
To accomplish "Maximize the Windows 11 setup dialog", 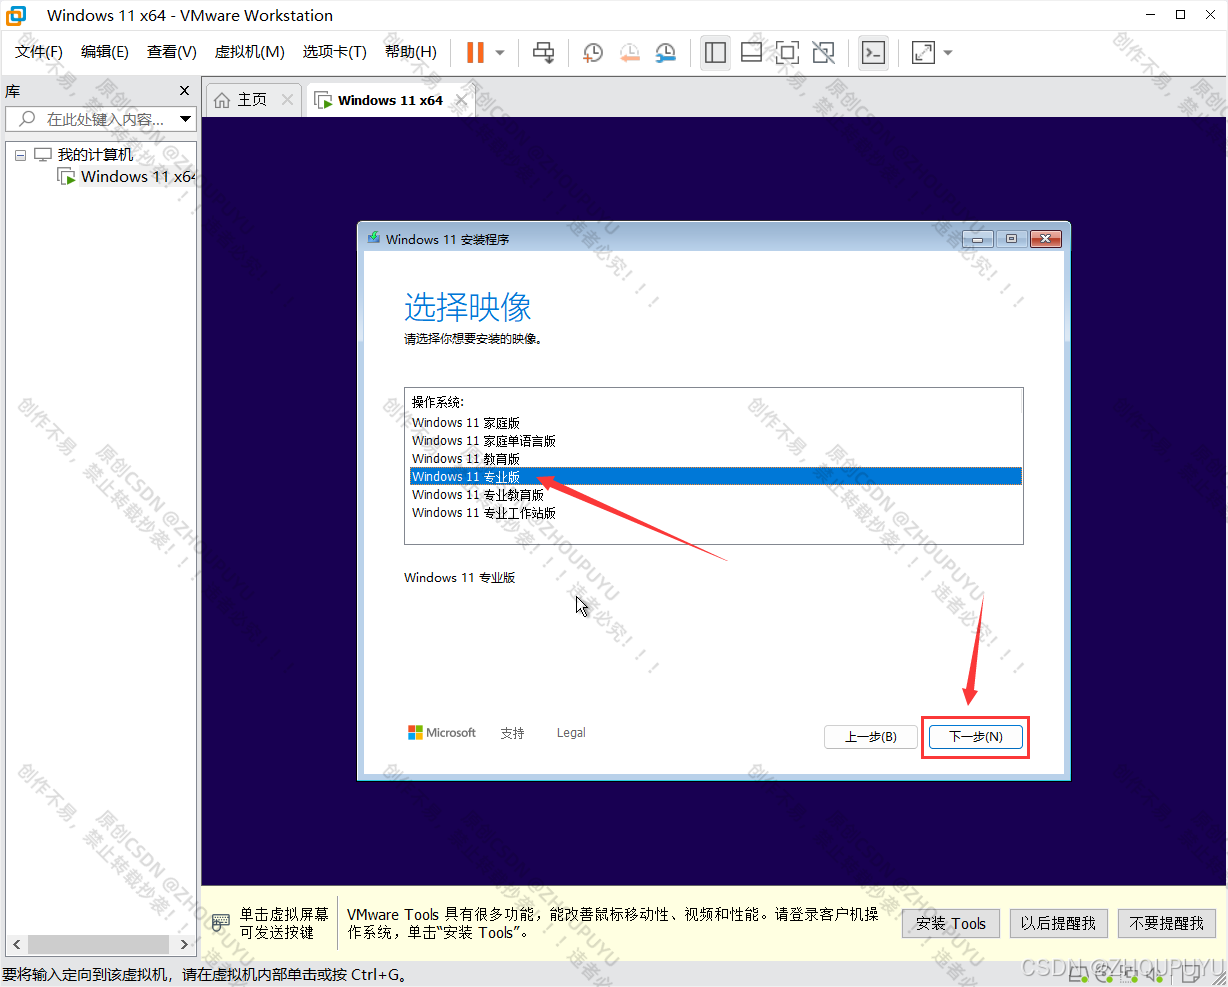I will pyautogui.click(x=1011, y=239).
